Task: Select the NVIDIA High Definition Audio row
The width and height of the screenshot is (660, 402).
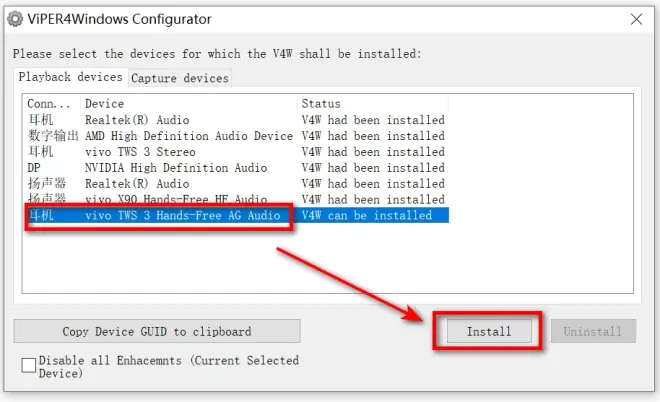Action: (x=237, y=168)
